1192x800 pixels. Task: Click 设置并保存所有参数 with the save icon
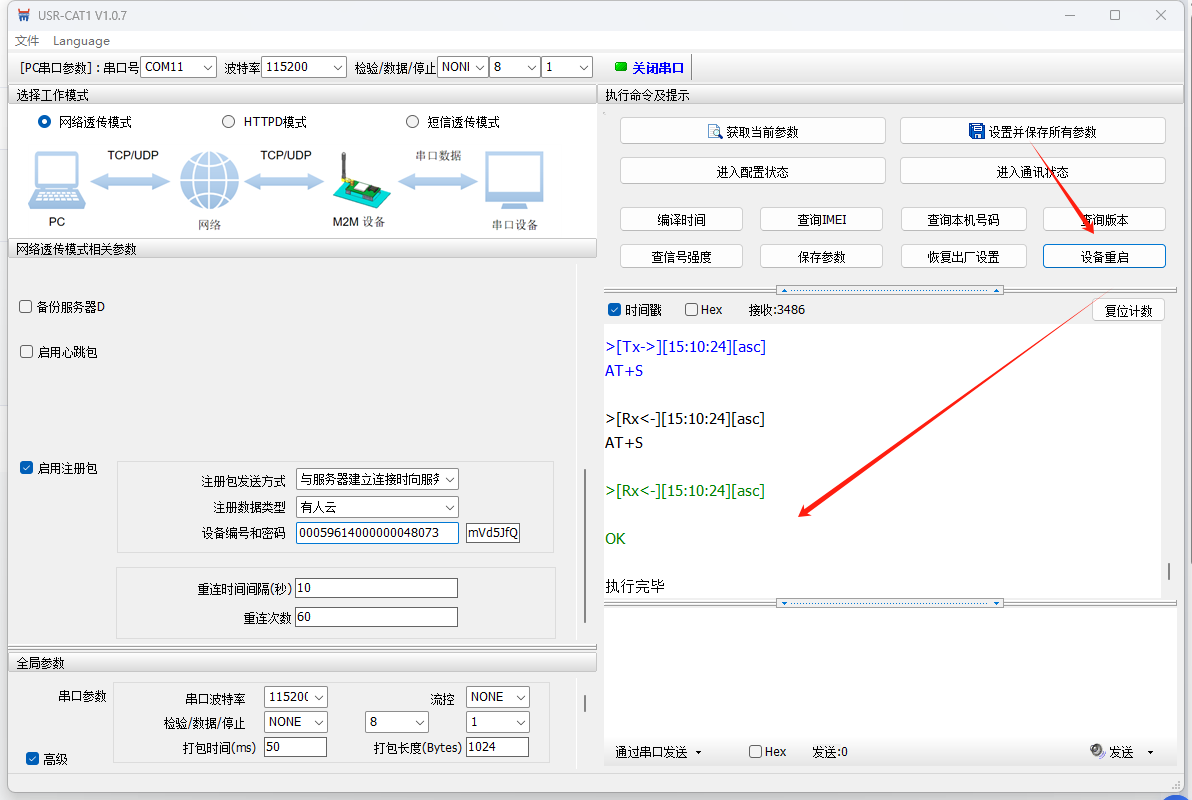point(1032,131)
